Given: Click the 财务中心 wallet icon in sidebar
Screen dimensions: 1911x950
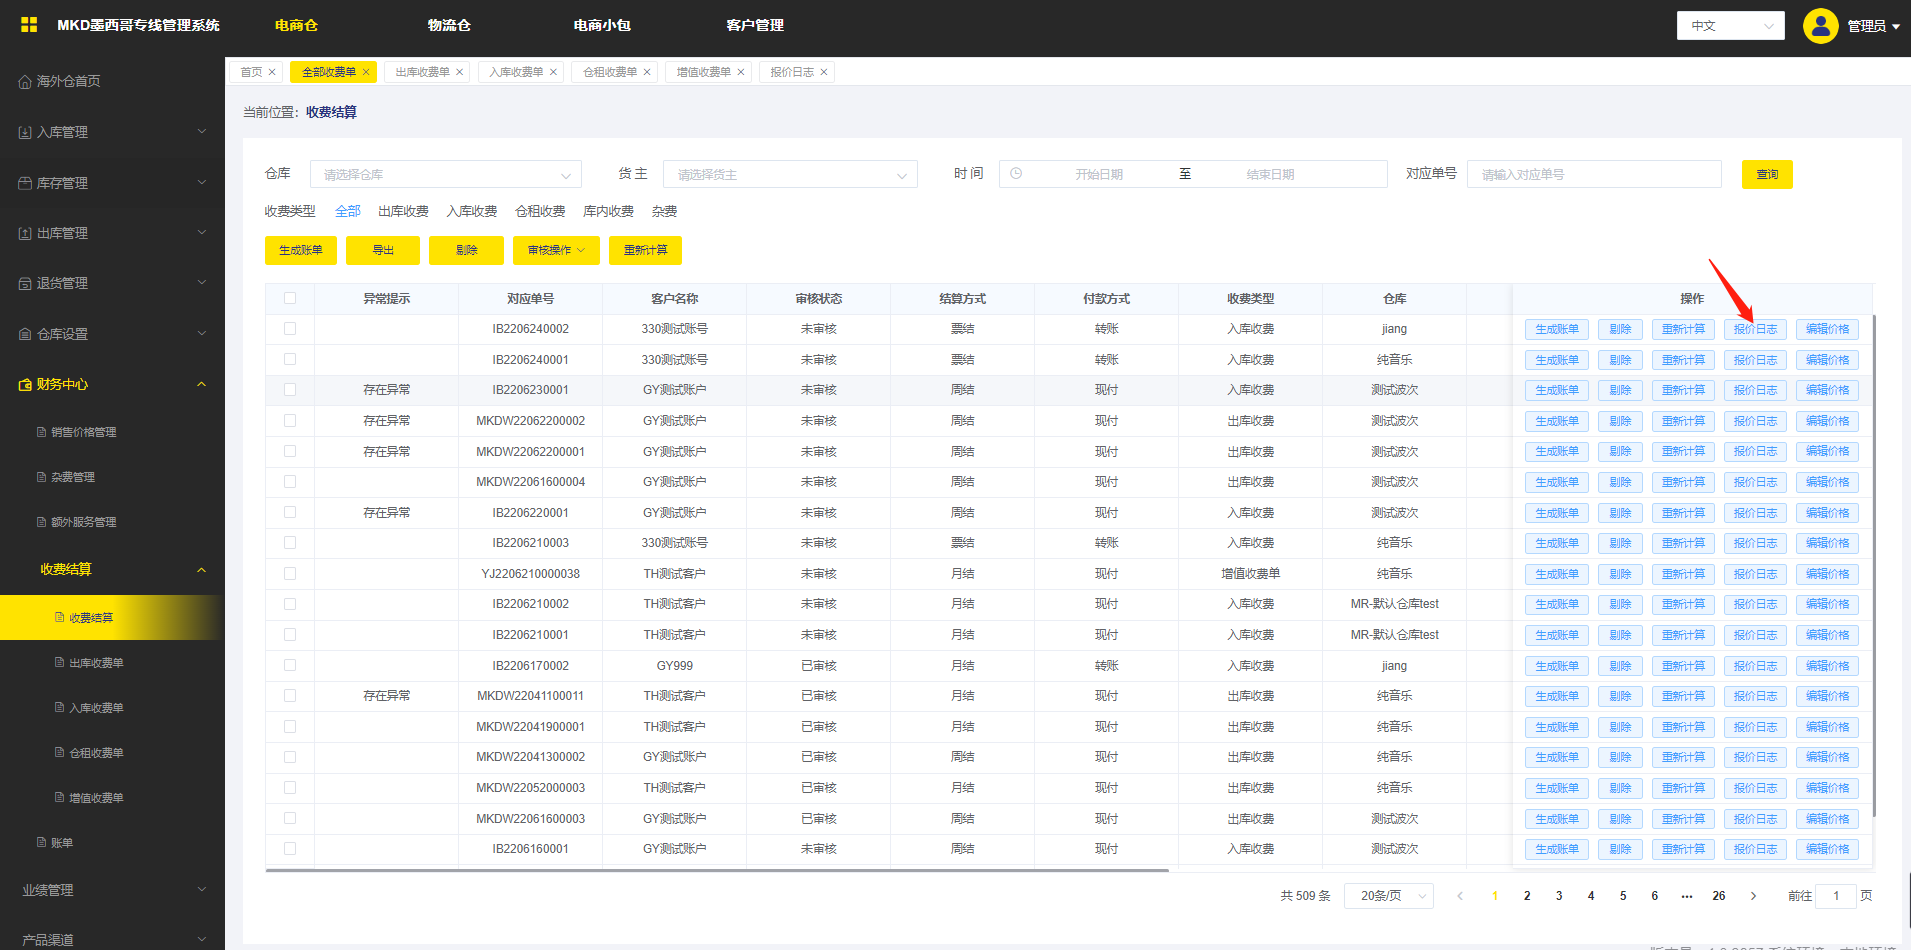Looking at the screenshot, I should 25,385.
